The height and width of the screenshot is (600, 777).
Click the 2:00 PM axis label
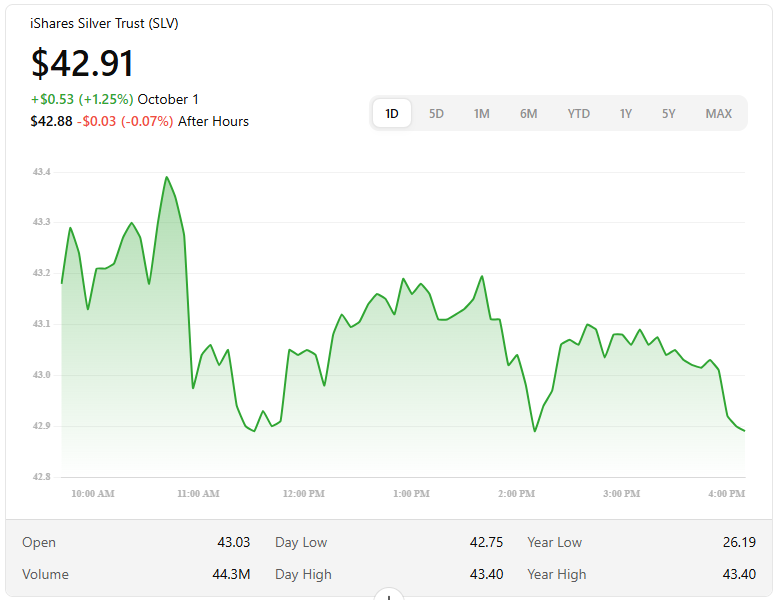point(516,493)
